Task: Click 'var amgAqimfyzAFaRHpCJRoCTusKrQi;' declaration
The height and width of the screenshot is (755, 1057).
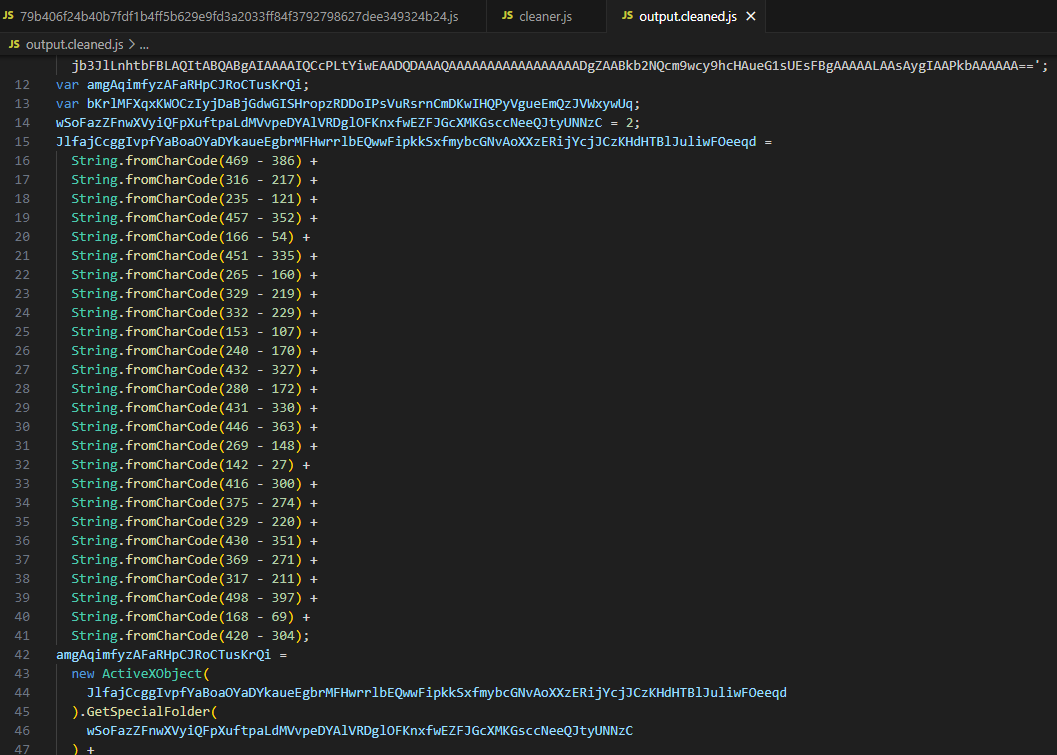Action: point(183,85)
